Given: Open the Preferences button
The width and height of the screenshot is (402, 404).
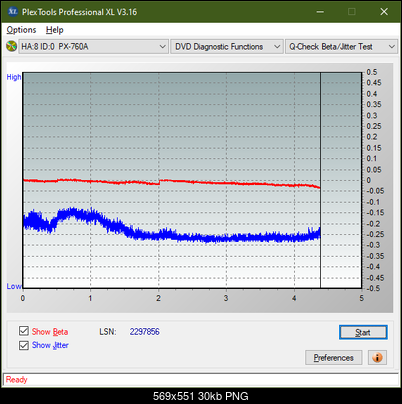Looking at the screenshot, I should [334, 358].
